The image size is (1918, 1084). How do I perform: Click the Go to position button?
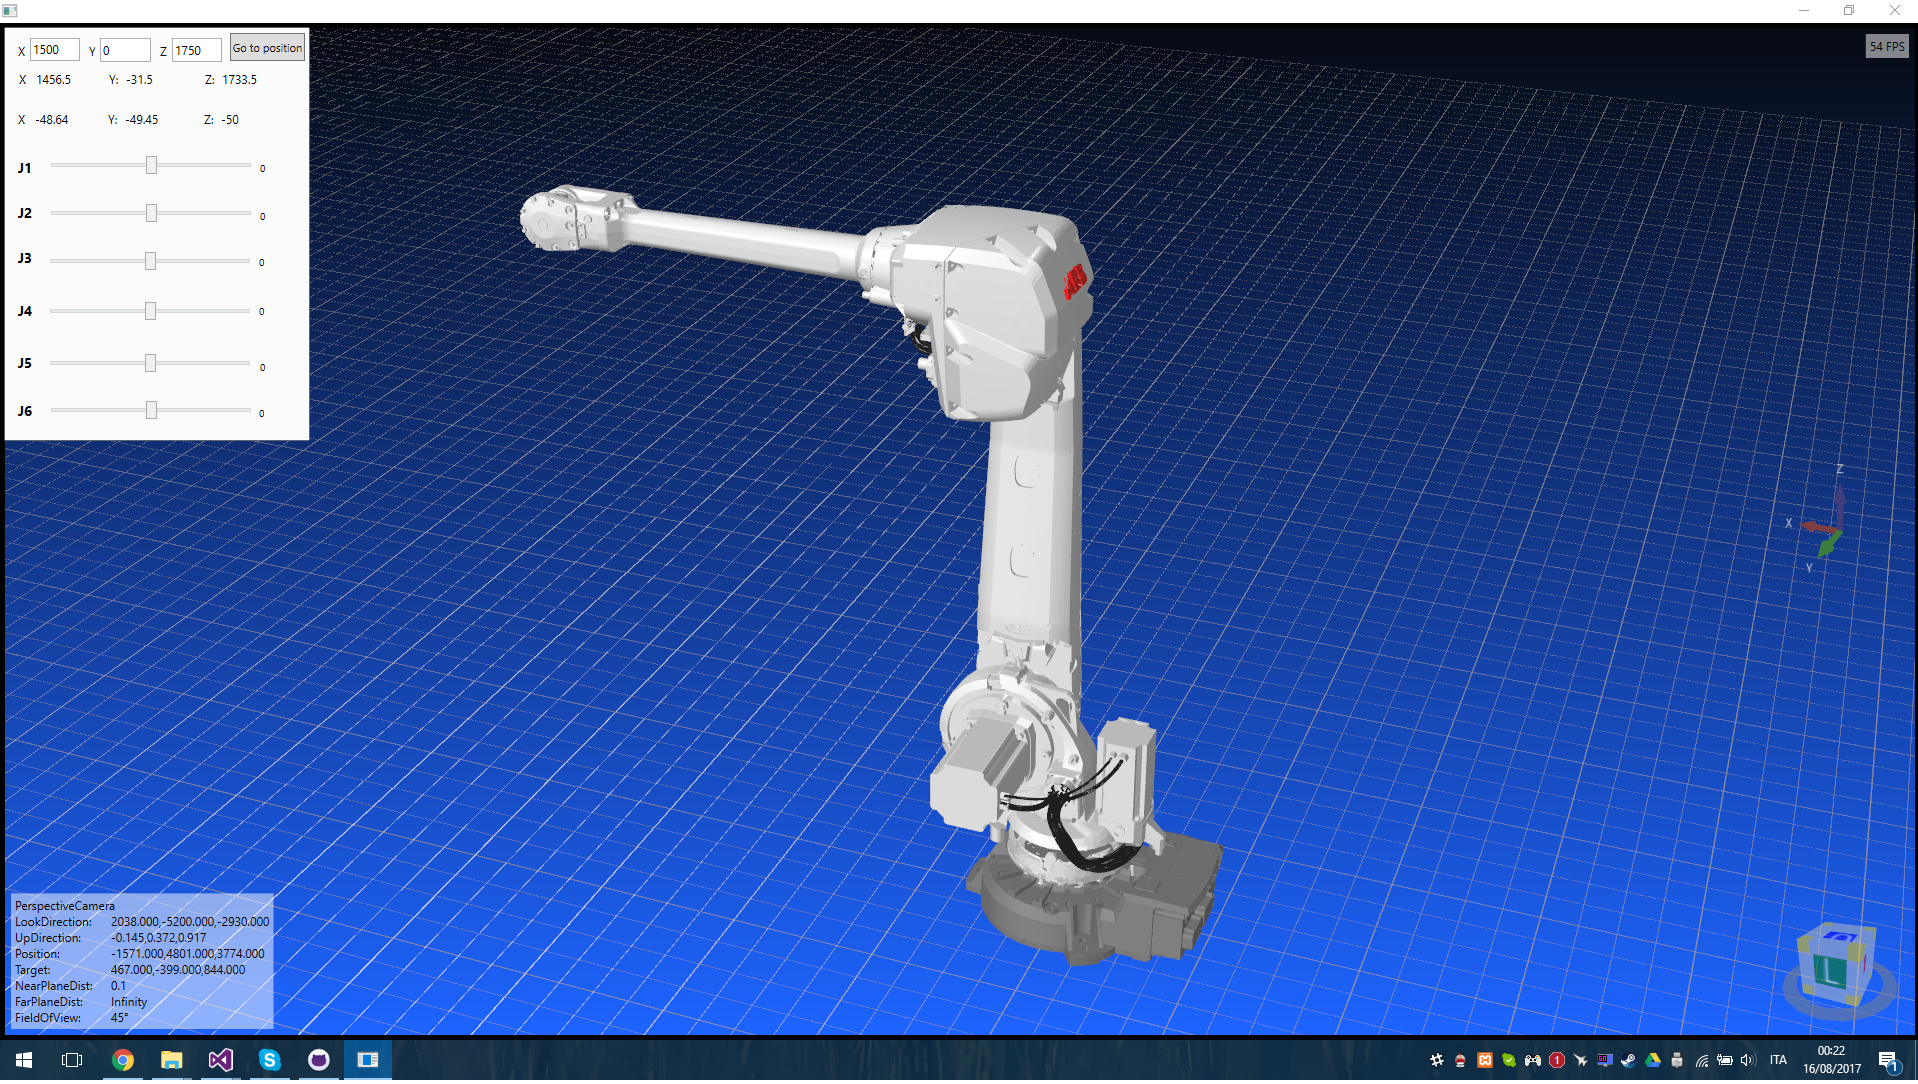[267, 48]
